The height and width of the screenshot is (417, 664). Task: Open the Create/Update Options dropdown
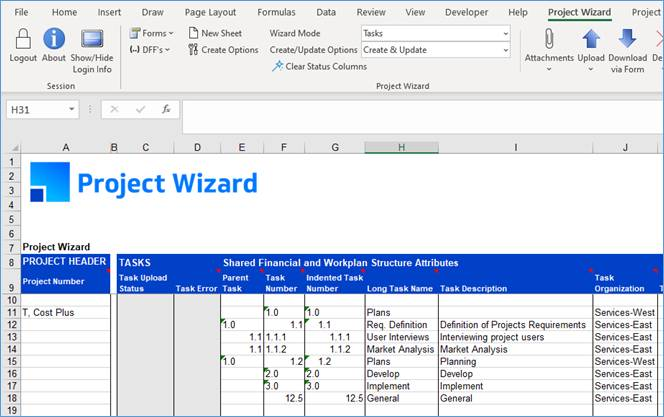[x=505, y=50]
